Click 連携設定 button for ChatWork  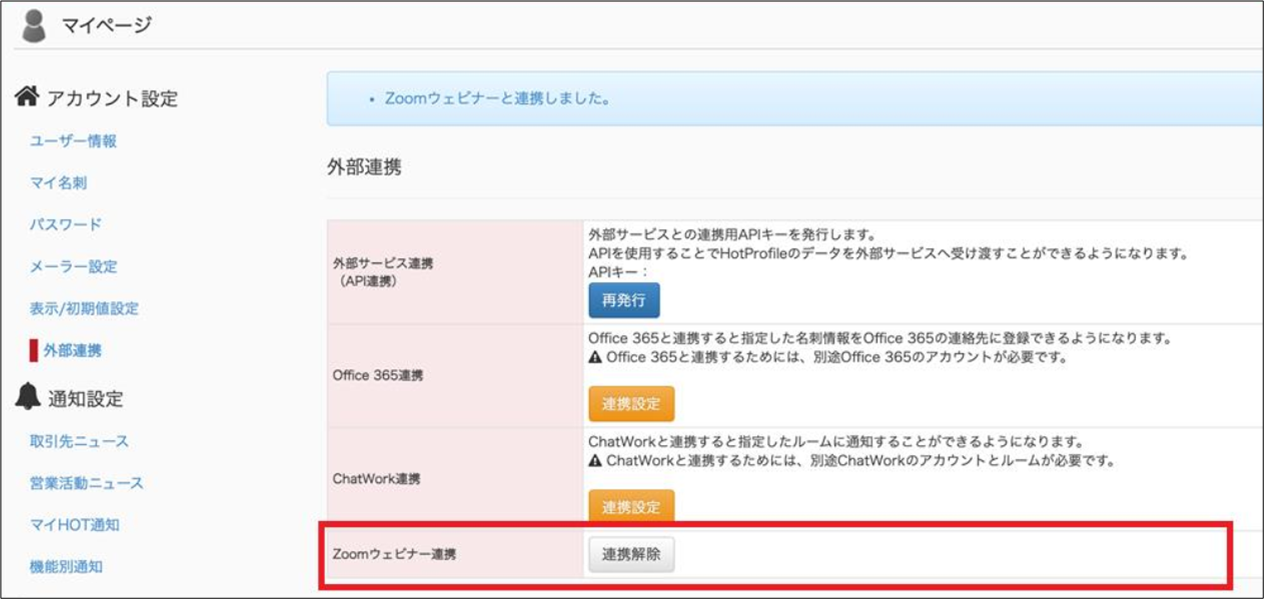(631, 506)
